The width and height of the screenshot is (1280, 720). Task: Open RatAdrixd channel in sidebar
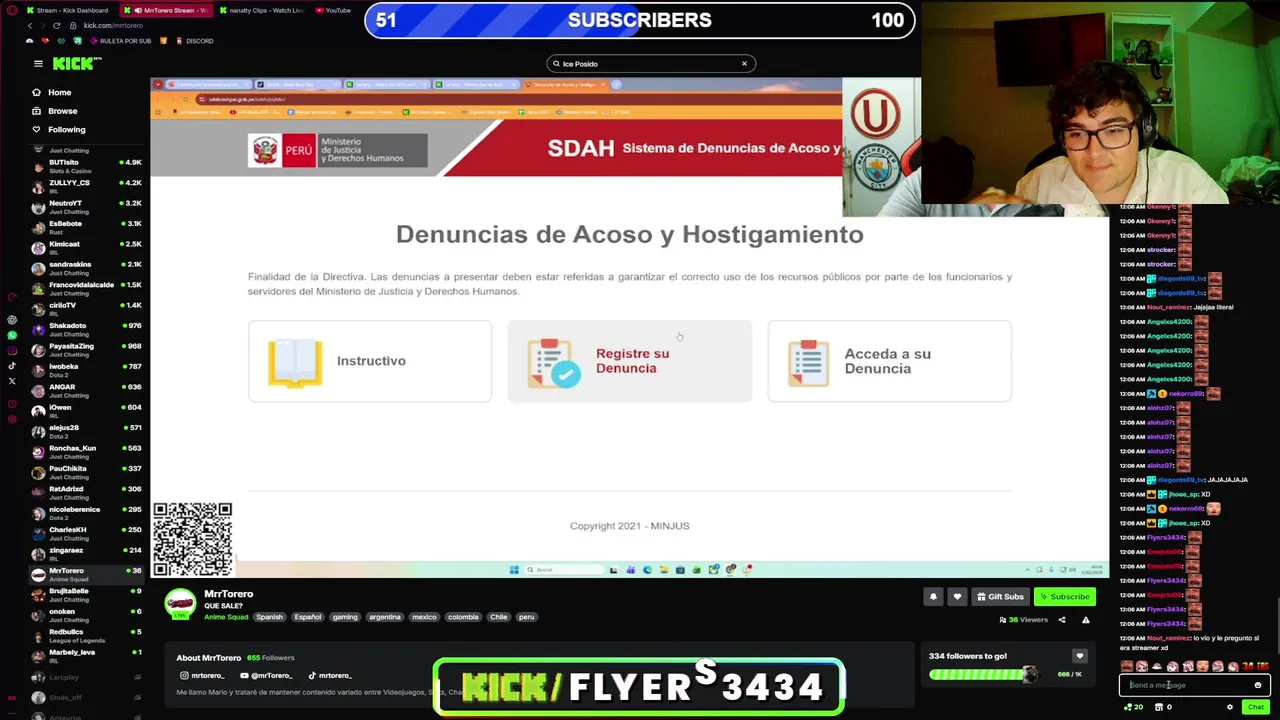click(x=88, y=493)
